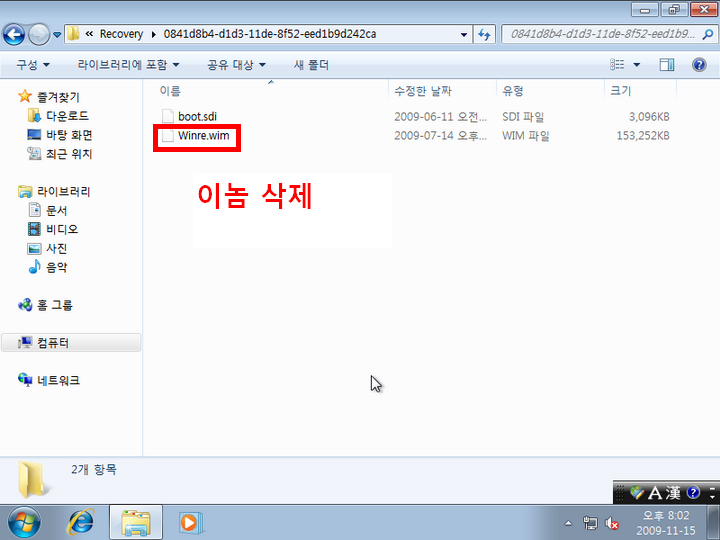Click the refresh button beside address bar
The image size is (720, 540).
click(484, 34)
